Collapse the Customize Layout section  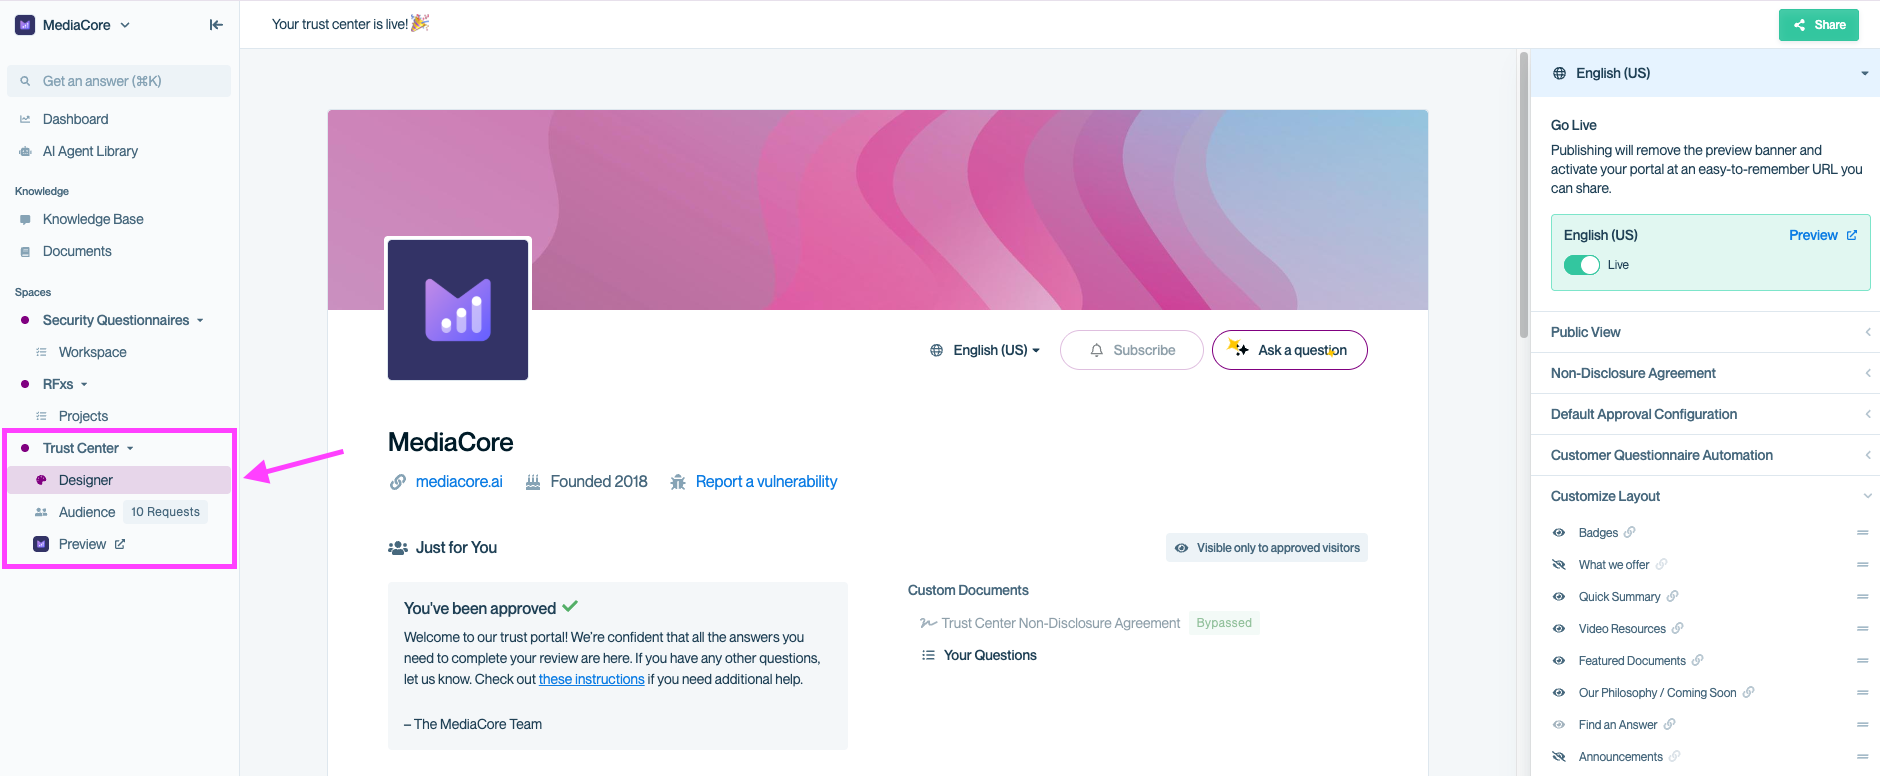(x=1705, y=496)
